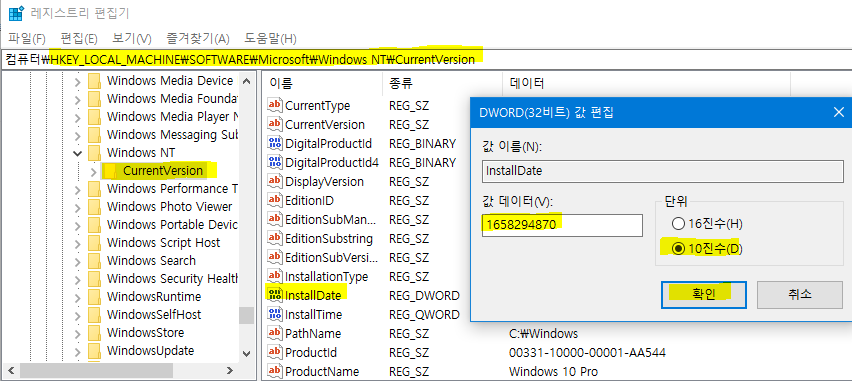
Task: Click the EditionID string value icon
Action: 275,201
